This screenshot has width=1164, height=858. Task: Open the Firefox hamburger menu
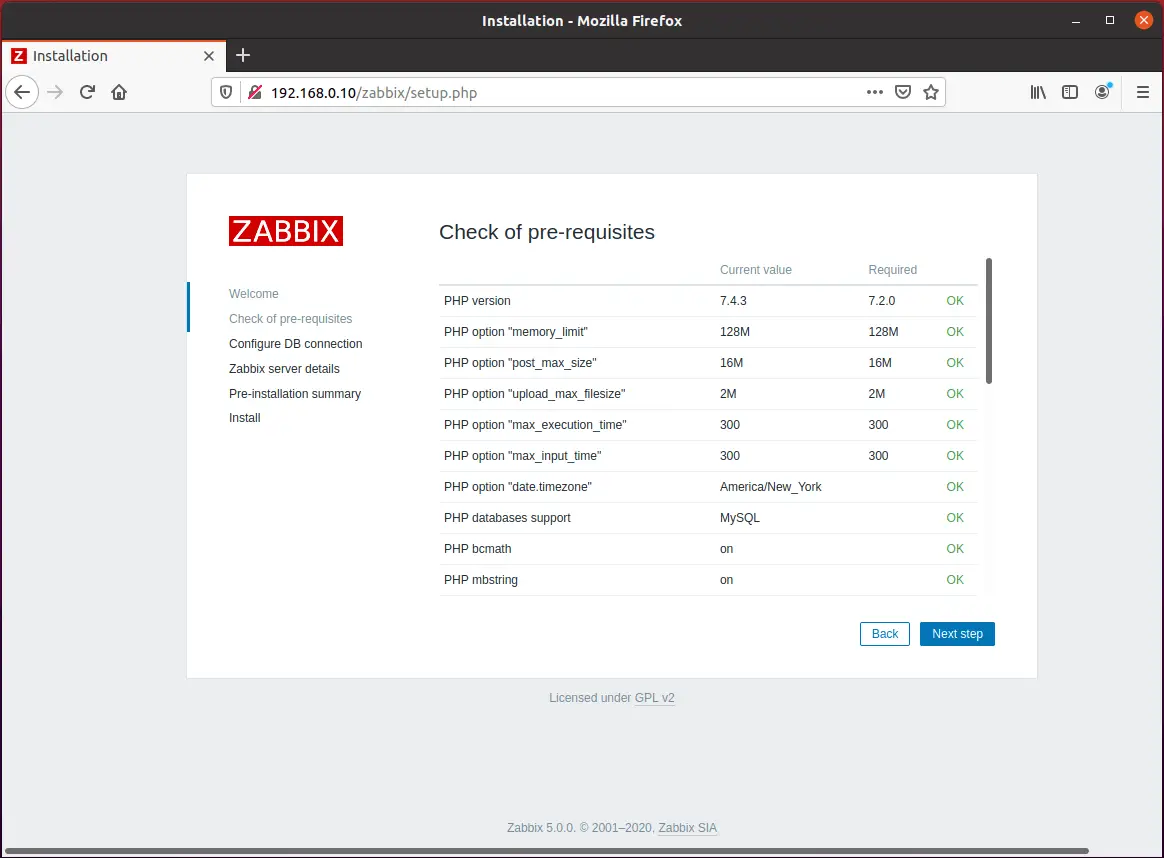[1142, 92]
